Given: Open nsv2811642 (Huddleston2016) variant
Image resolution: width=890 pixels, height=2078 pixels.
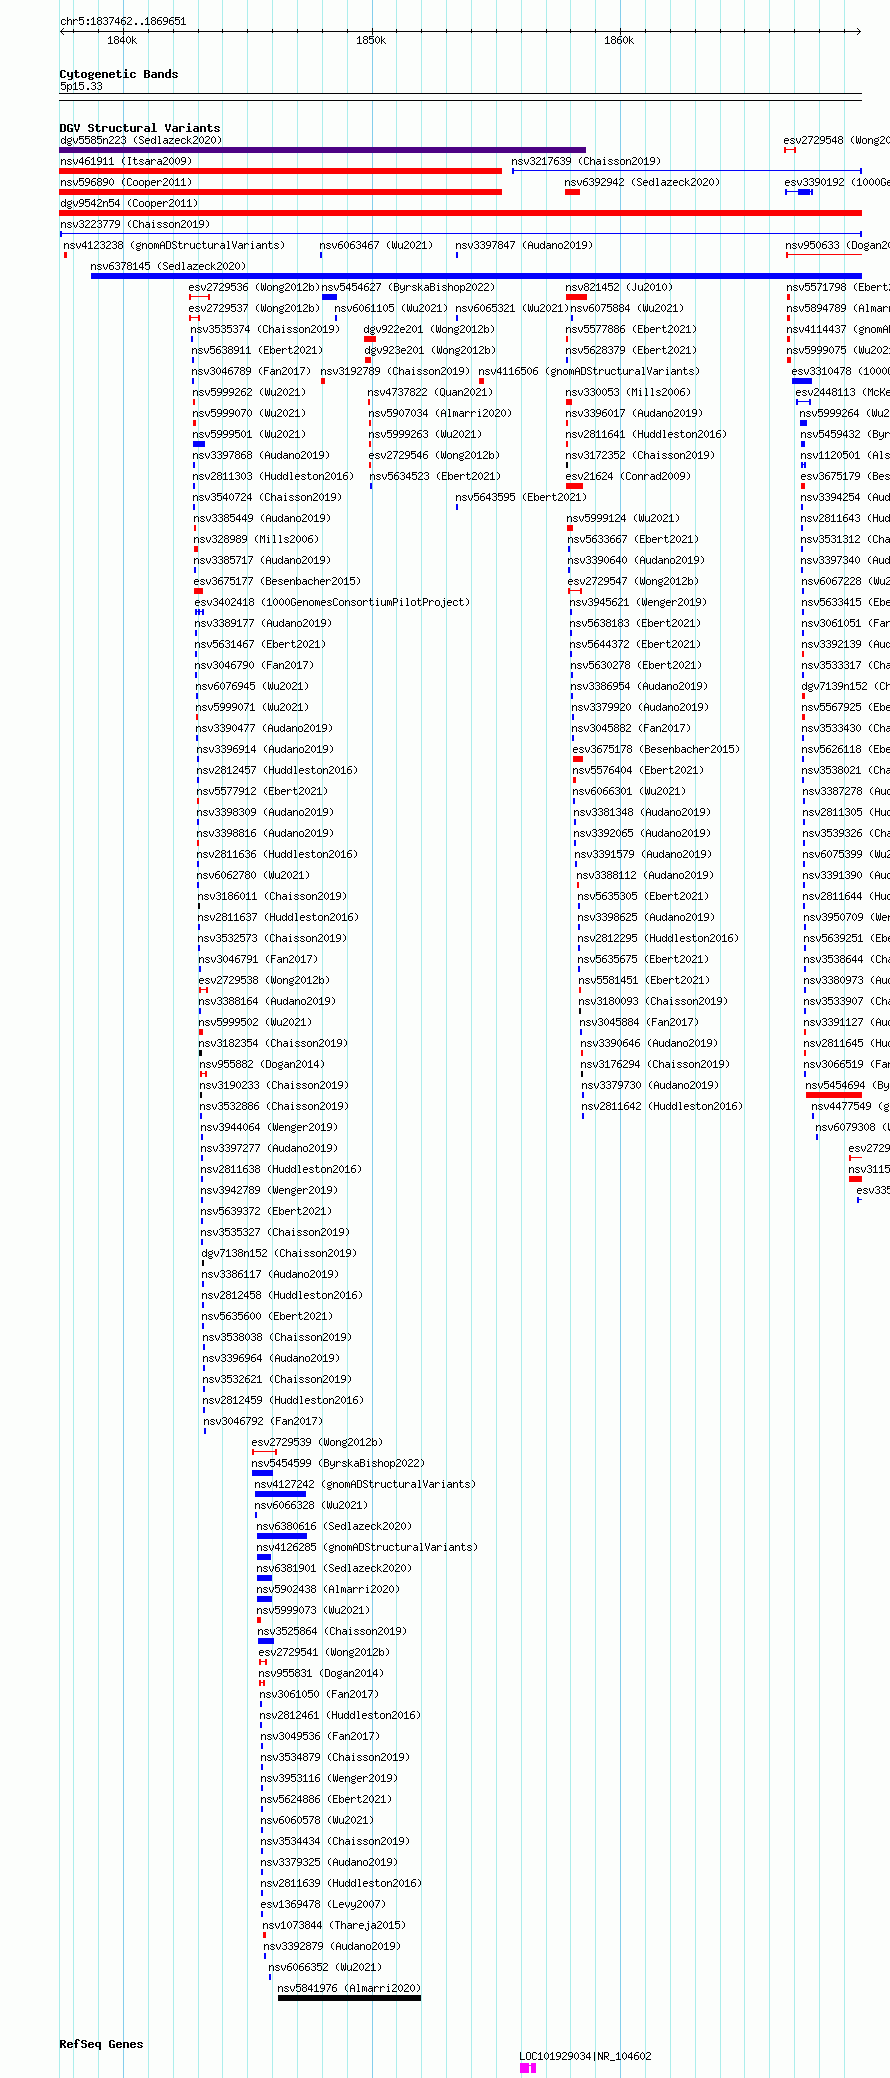Looking at the screenshot, I should coord(662,1106).
